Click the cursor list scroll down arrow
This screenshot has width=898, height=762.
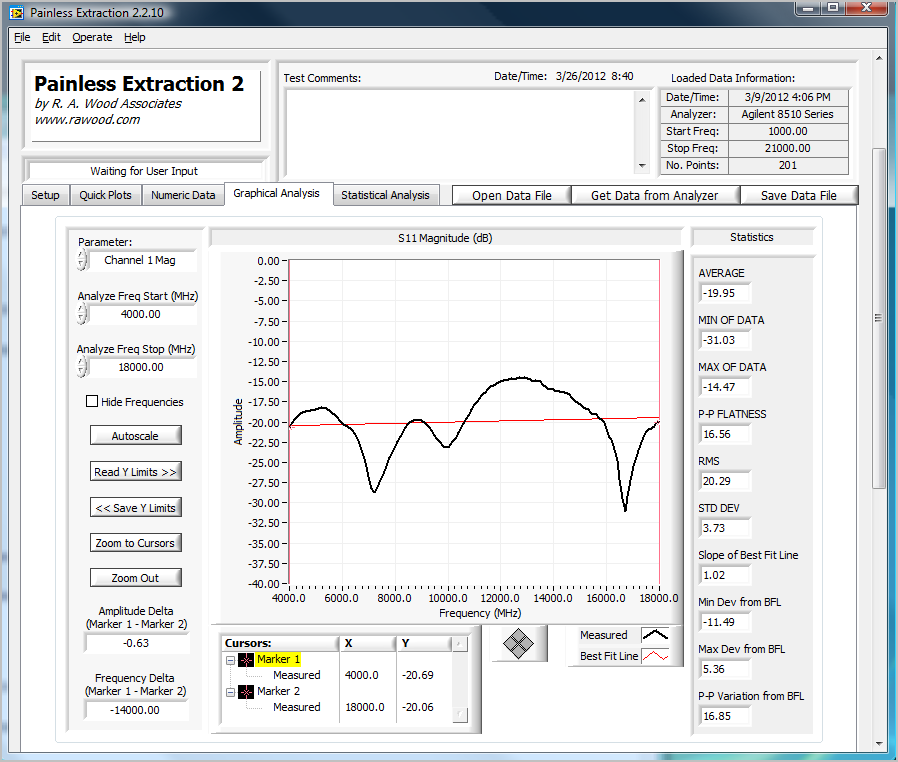click(x=460, y=715)
